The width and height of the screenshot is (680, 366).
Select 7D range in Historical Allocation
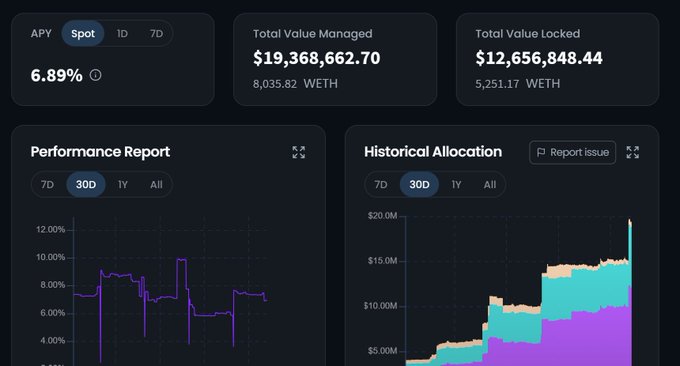381,184
